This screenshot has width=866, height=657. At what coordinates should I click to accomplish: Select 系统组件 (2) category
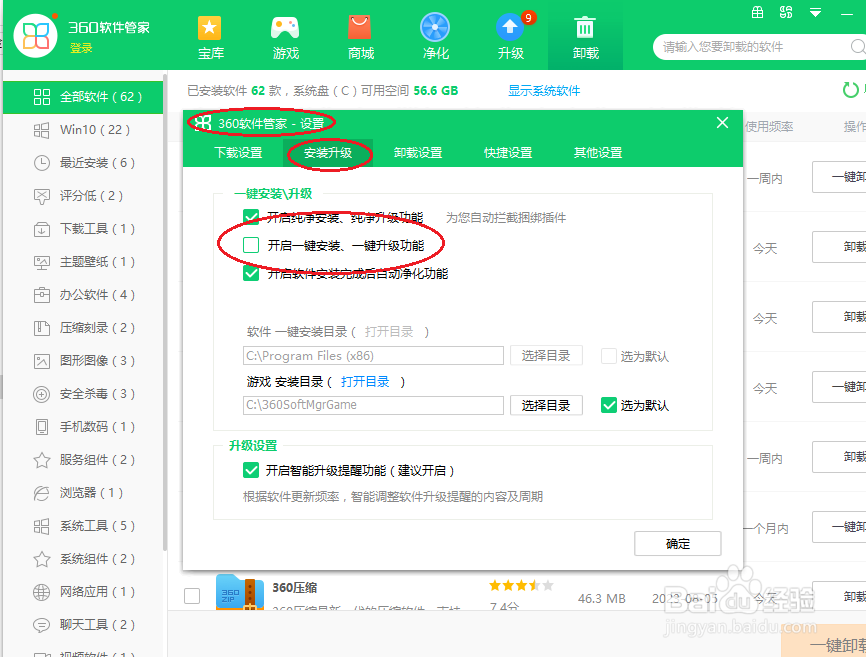pyautogui.click(x=83, y=559)
